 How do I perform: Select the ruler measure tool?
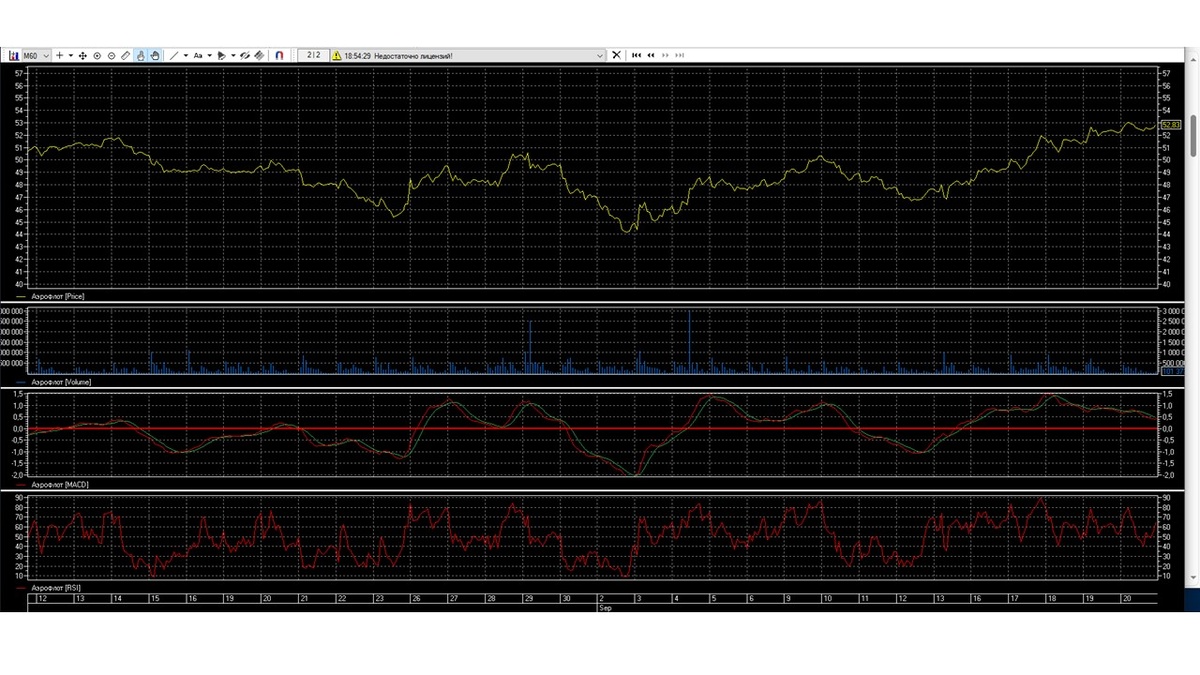[125, 55]
